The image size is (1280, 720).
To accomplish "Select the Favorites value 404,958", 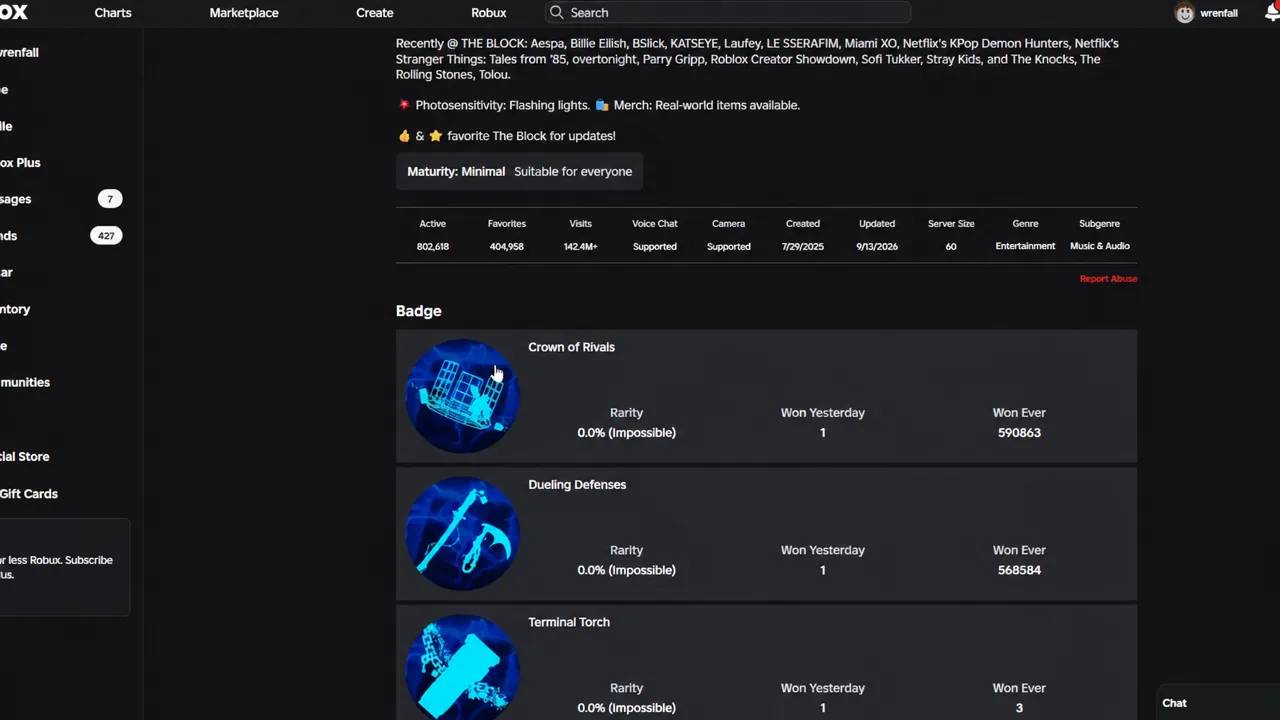I will pos(507,247).
